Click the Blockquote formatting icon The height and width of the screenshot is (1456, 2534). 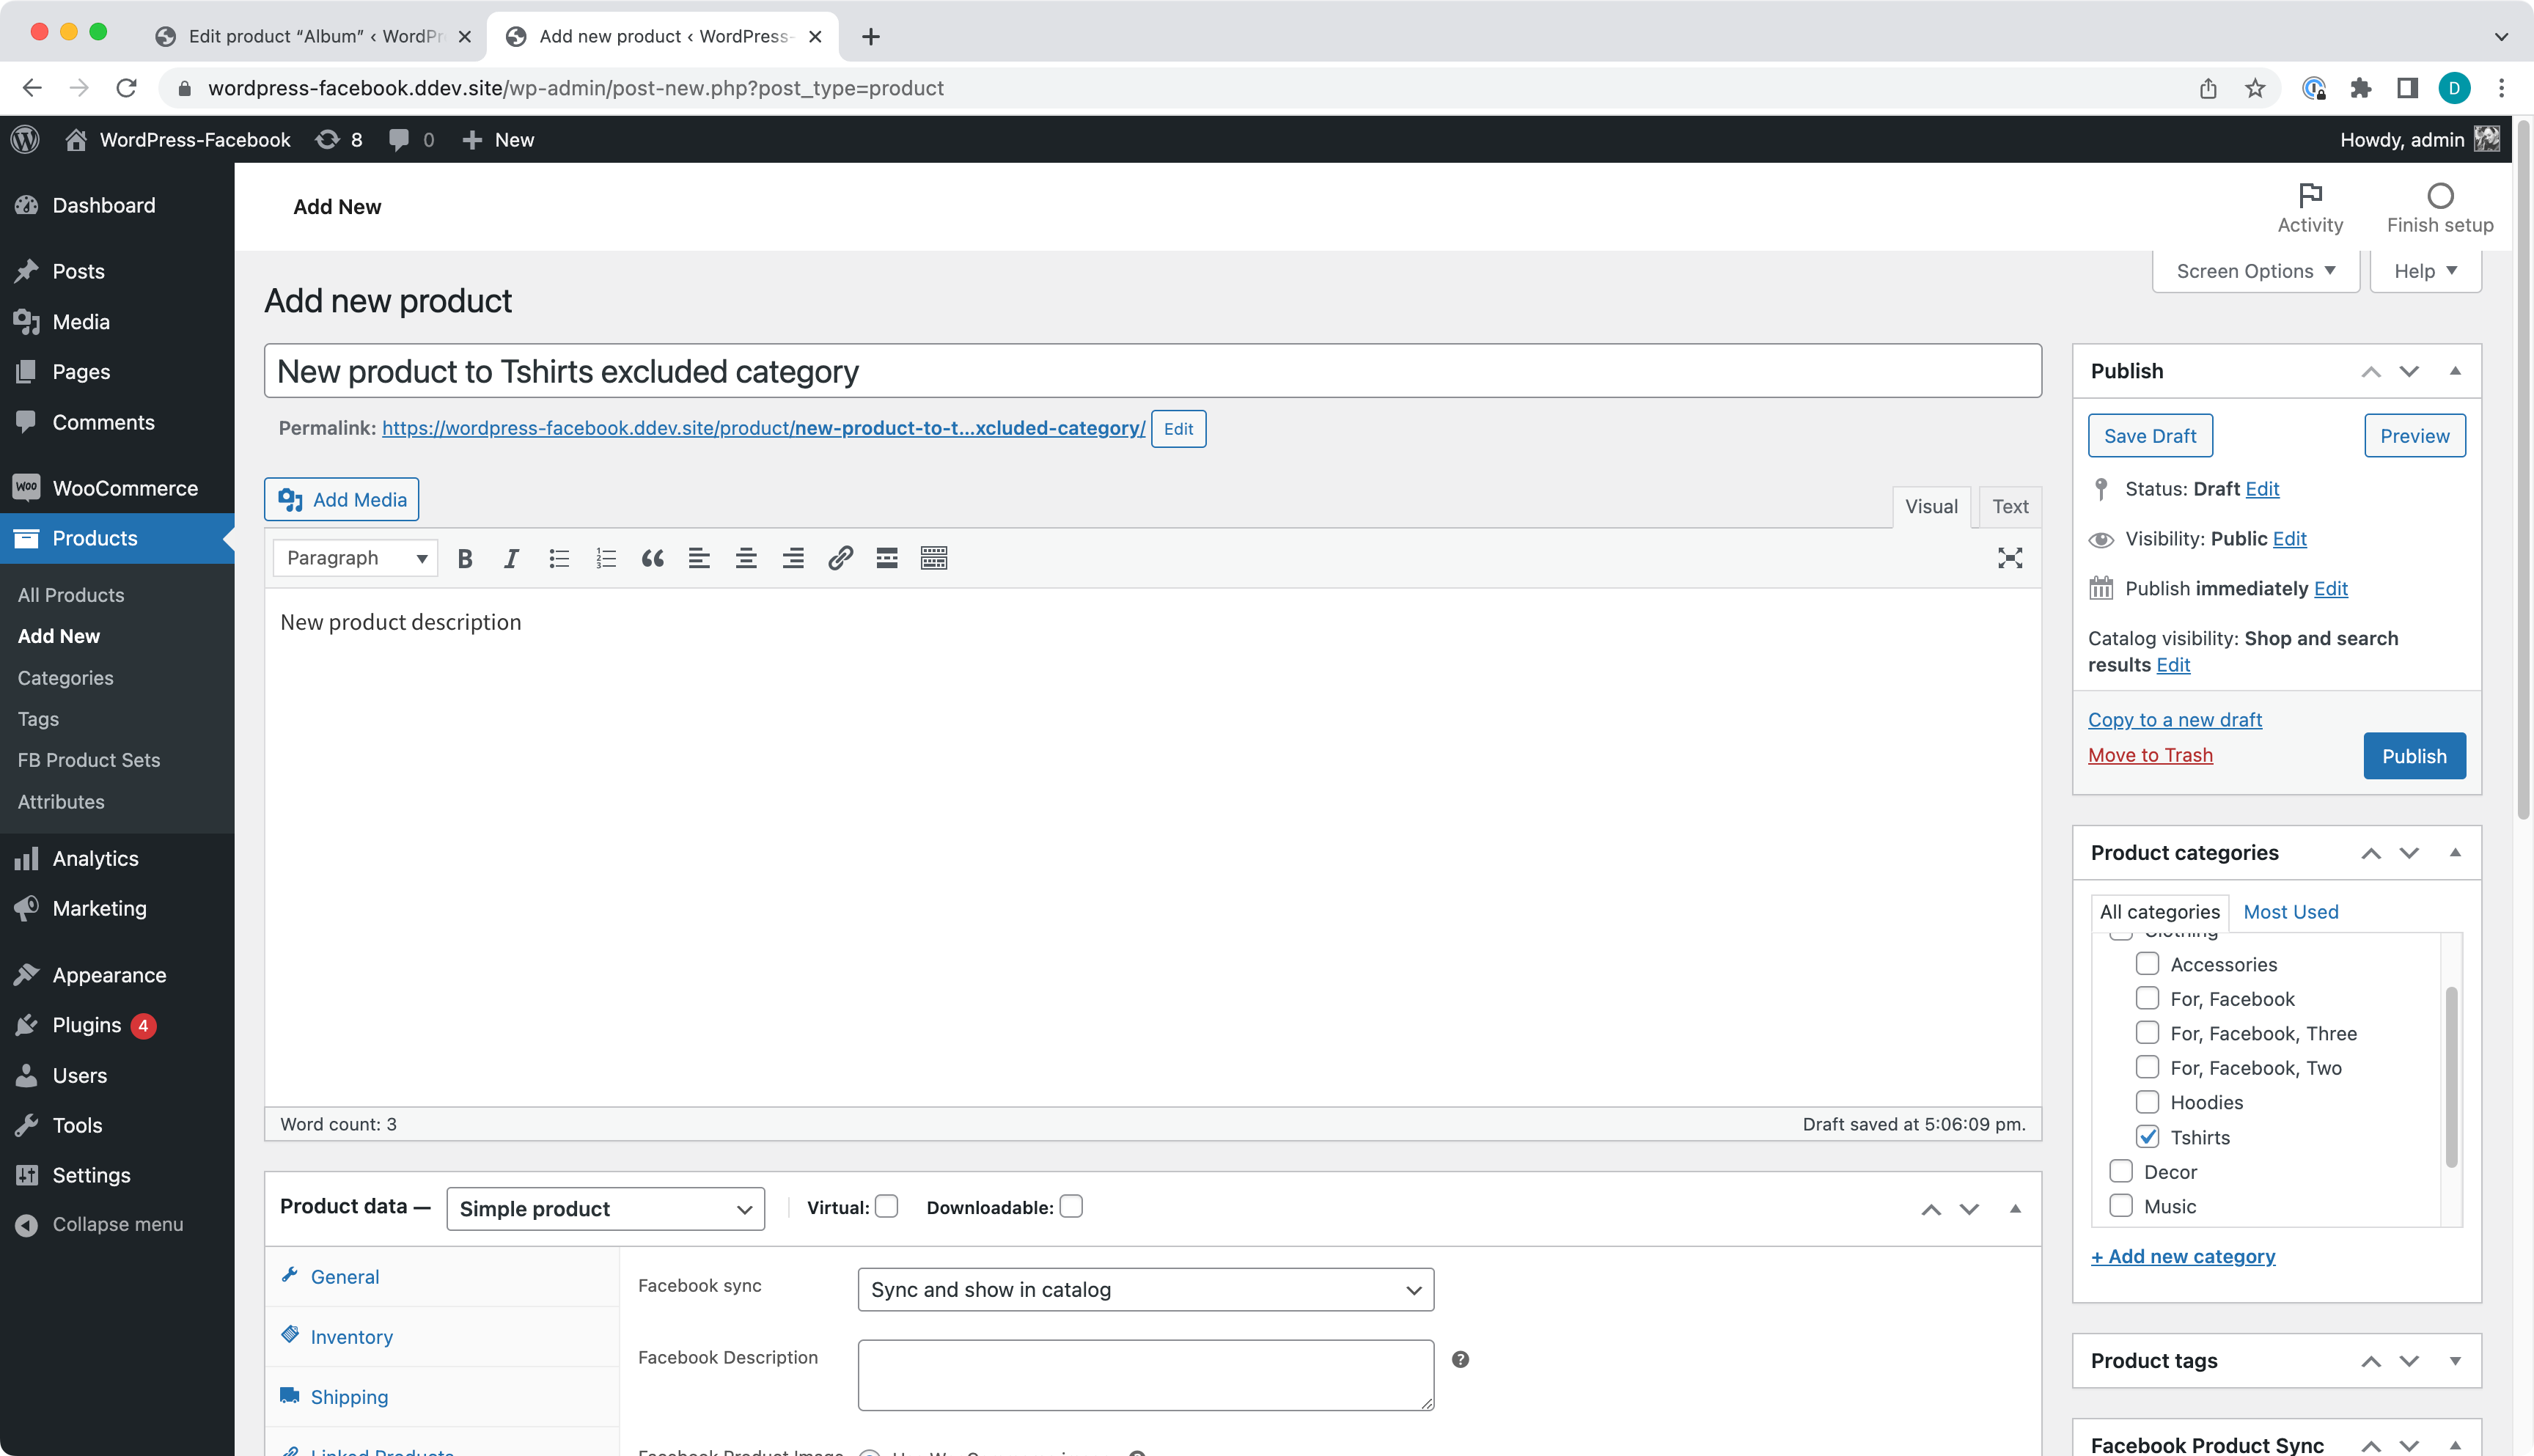coord(653,559)
